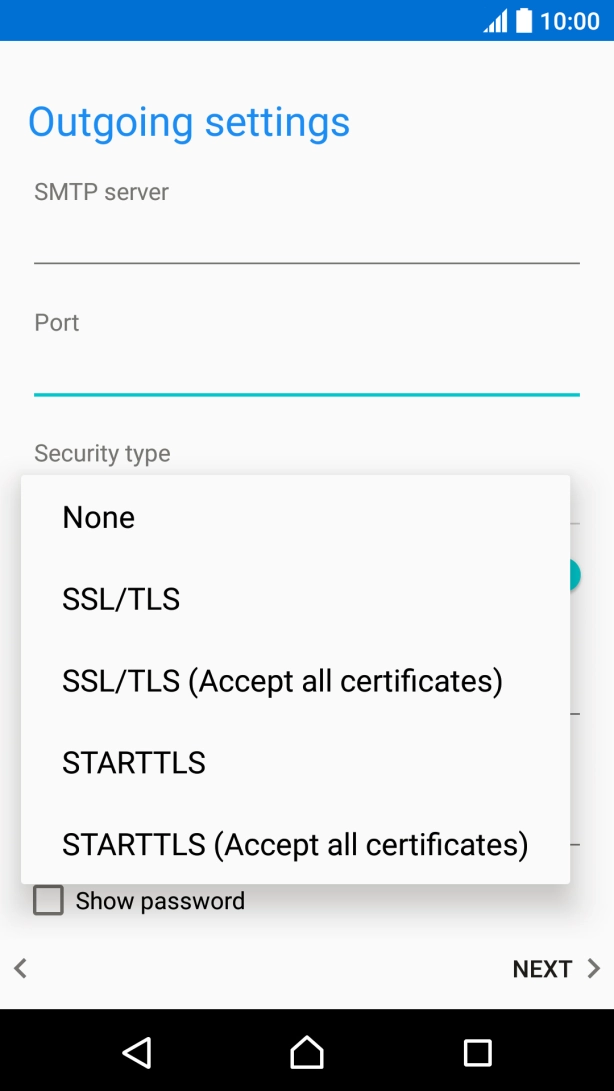
Task: Select SSL/TLS (Accept all certificates)
Action: 283,681
